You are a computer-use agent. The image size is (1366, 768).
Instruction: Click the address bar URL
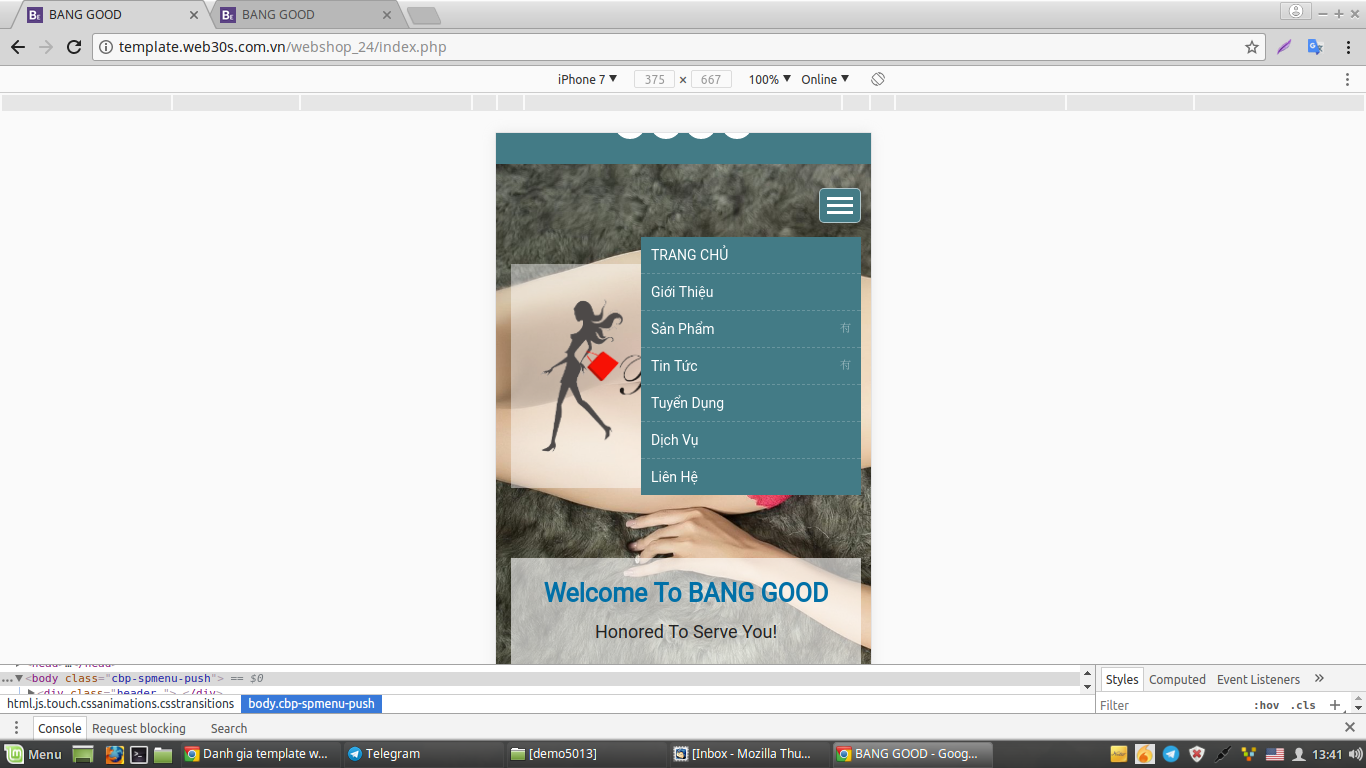(283, 47)
